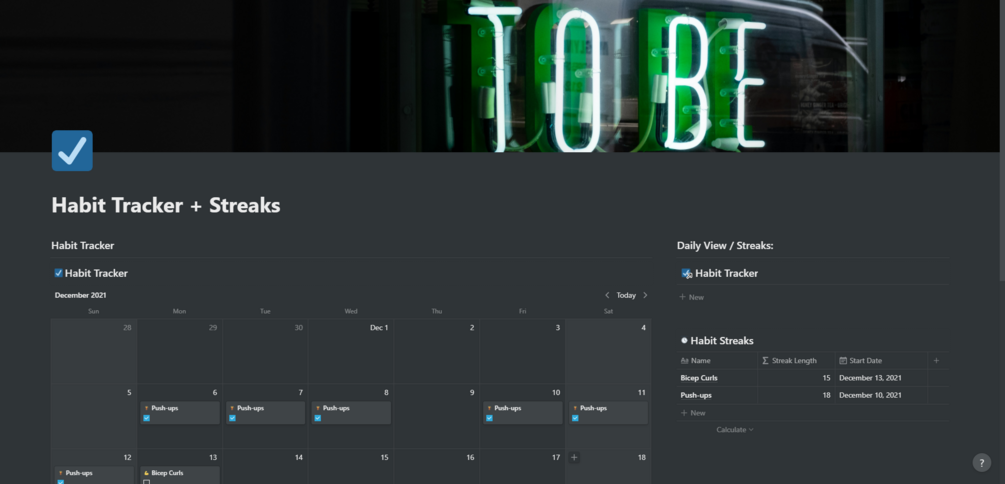1005x484 pixels.
Task: Click the page vertical scrollbar
Action: (x=1002, y=140)
